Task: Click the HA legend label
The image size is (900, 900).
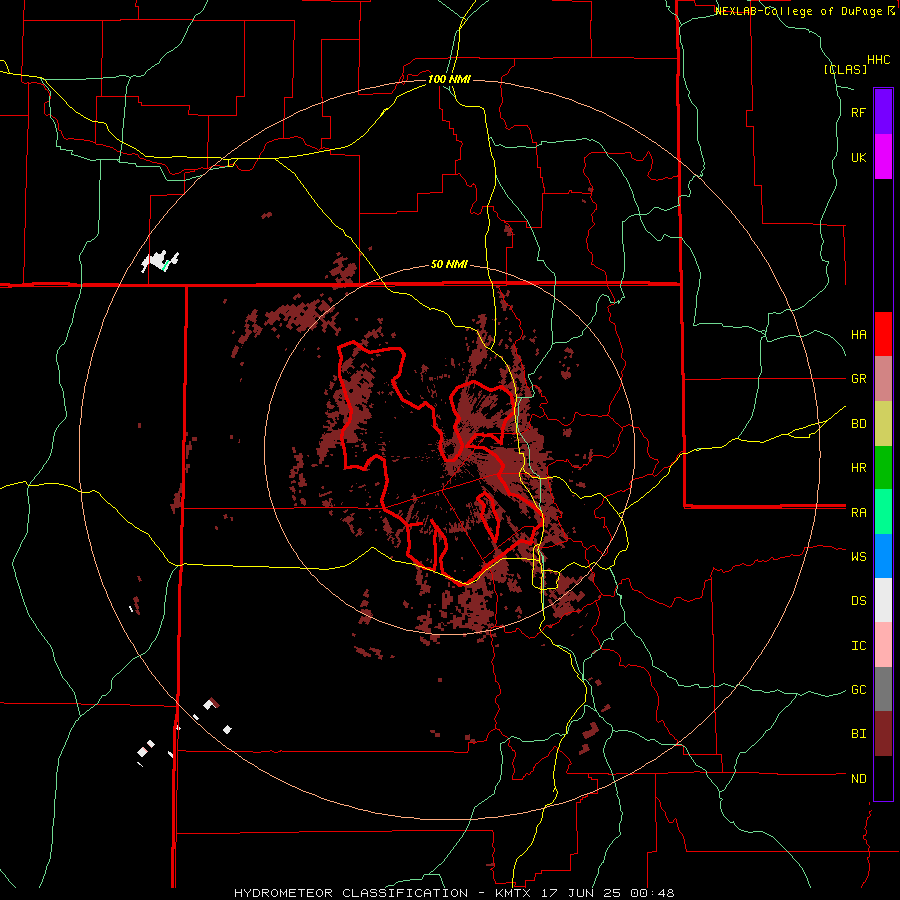Action: click(x=859, y=335)
